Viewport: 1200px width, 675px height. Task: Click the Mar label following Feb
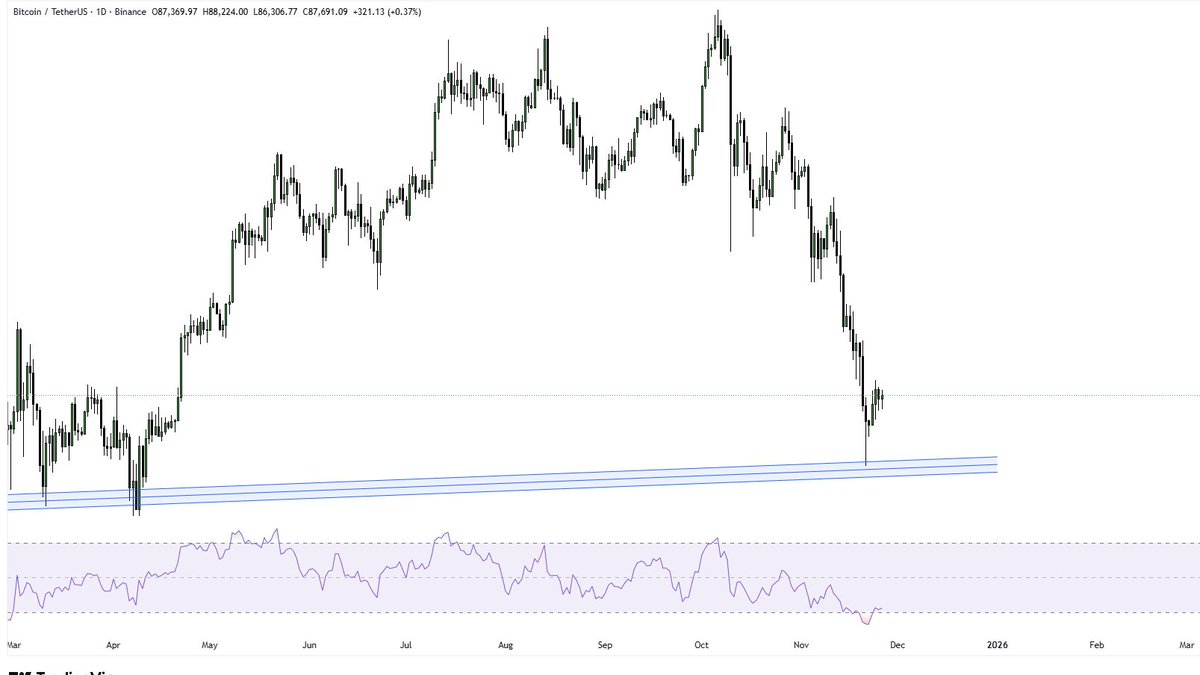tap(1186, 646)
